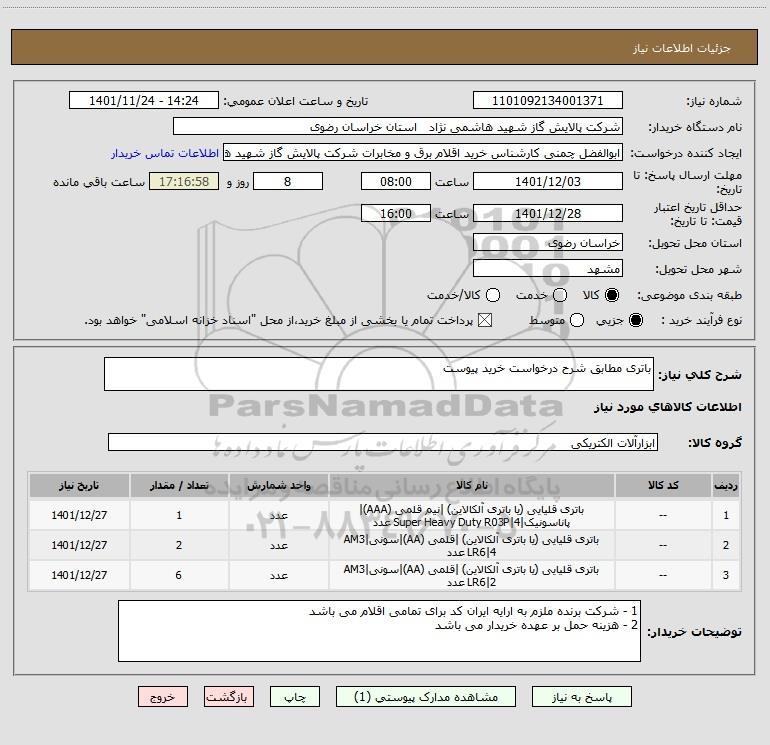This screenshot has width=770, height=745.
Task: Click the delivery province field خراسان رضوی
Action: pos(548,243)
